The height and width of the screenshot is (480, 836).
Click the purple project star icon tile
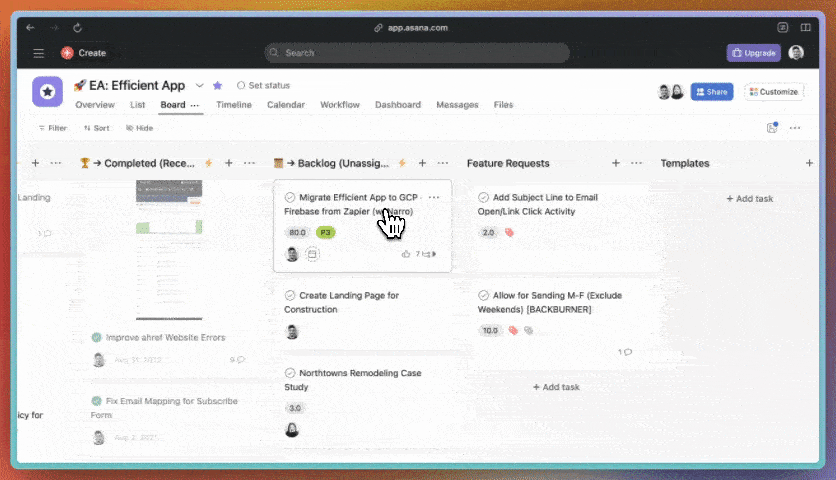coord(47,92)
